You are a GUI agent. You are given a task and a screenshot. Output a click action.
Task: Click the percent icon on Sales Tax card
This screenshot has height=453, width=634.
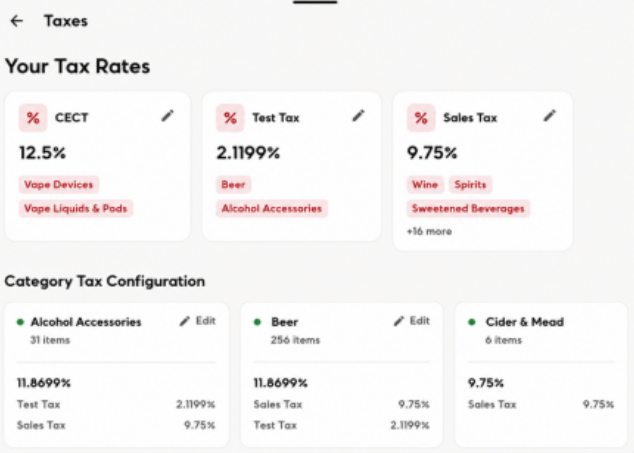pyautogui.click(x=421, y=118)
